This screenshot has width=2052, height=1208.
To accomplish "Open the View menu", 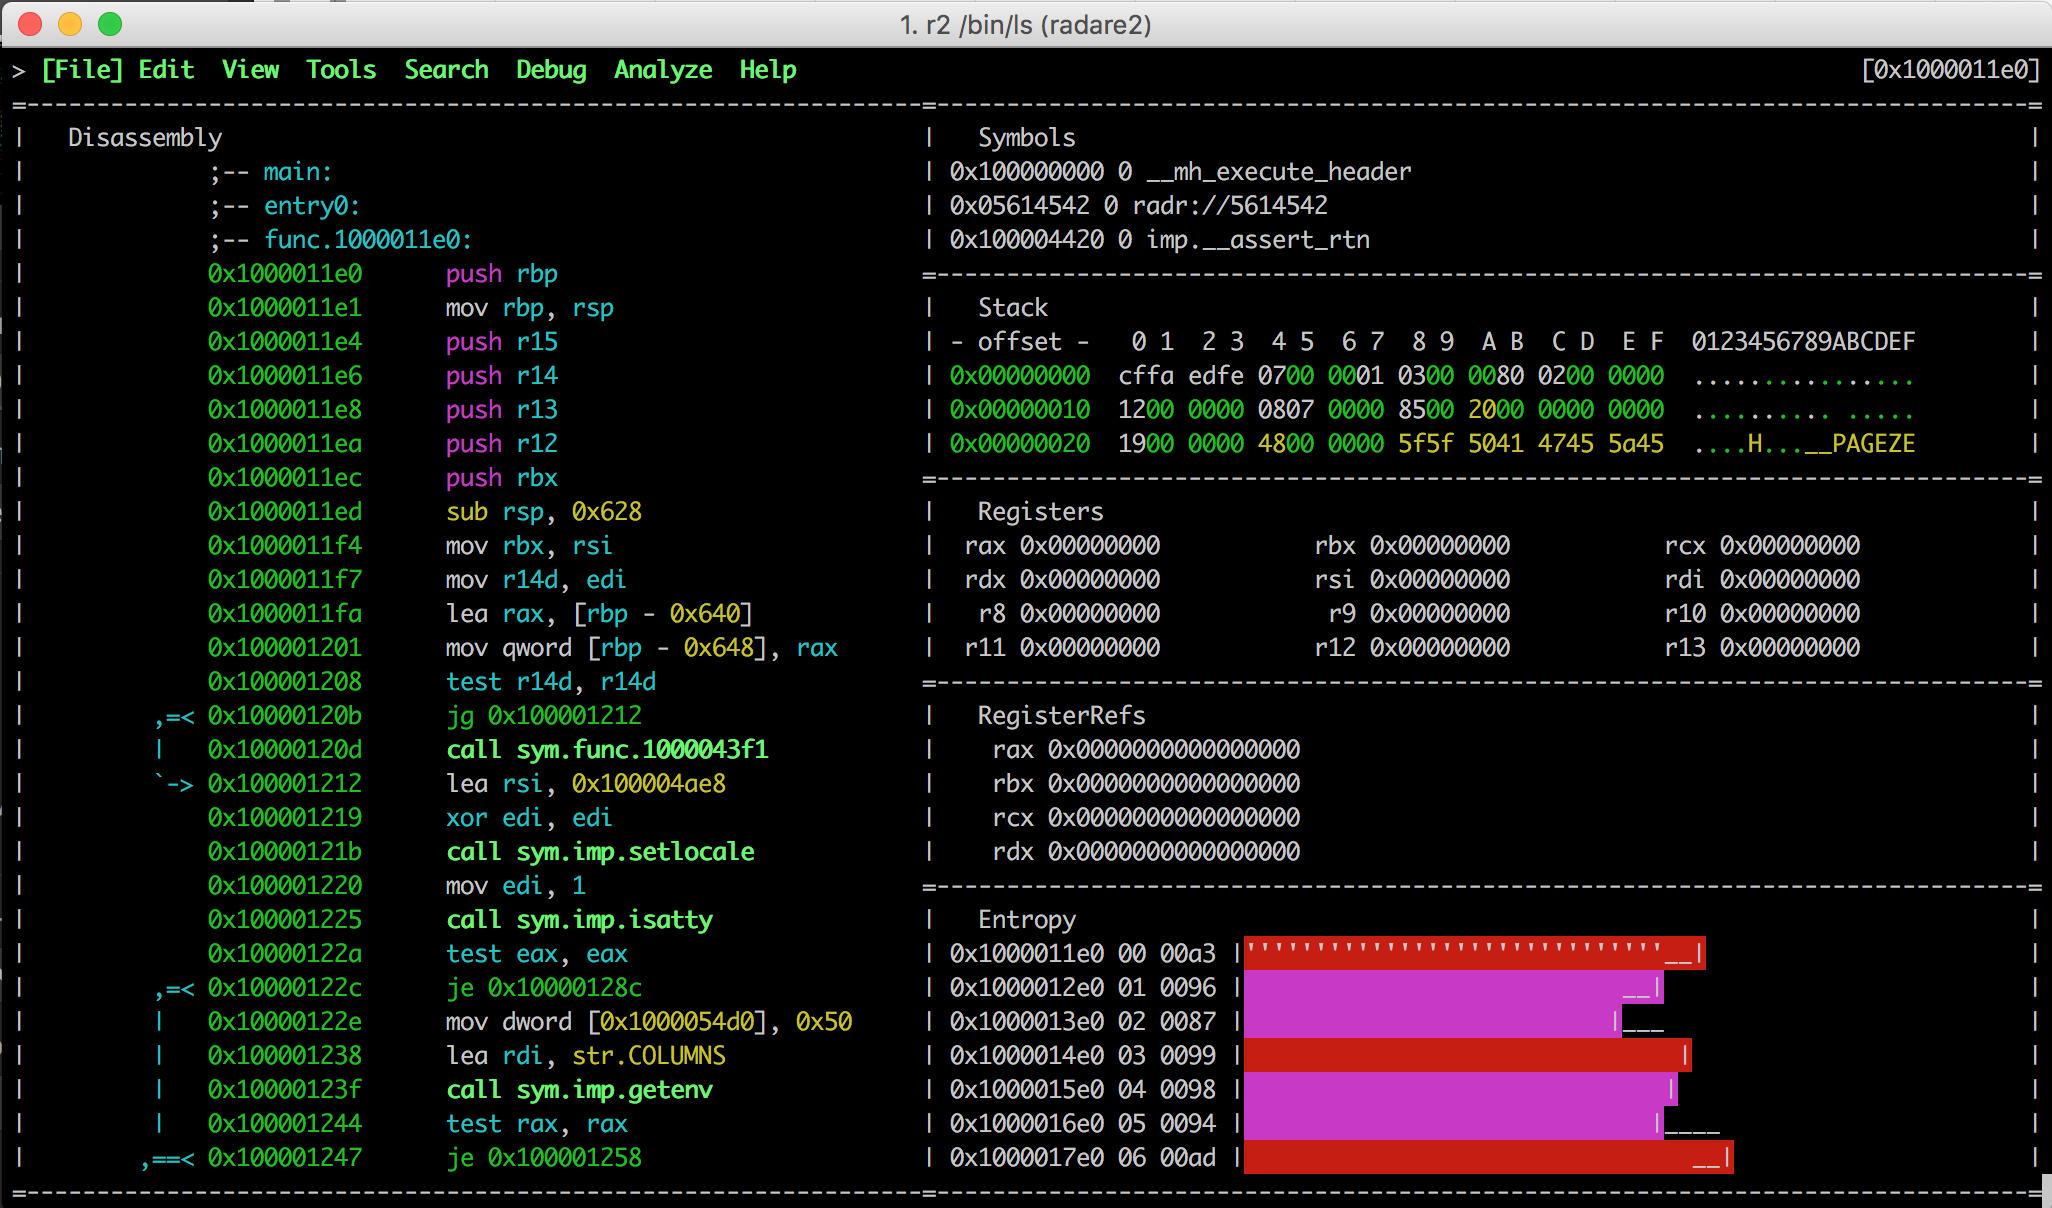I will pyautogui.click(x=250, y=70).
